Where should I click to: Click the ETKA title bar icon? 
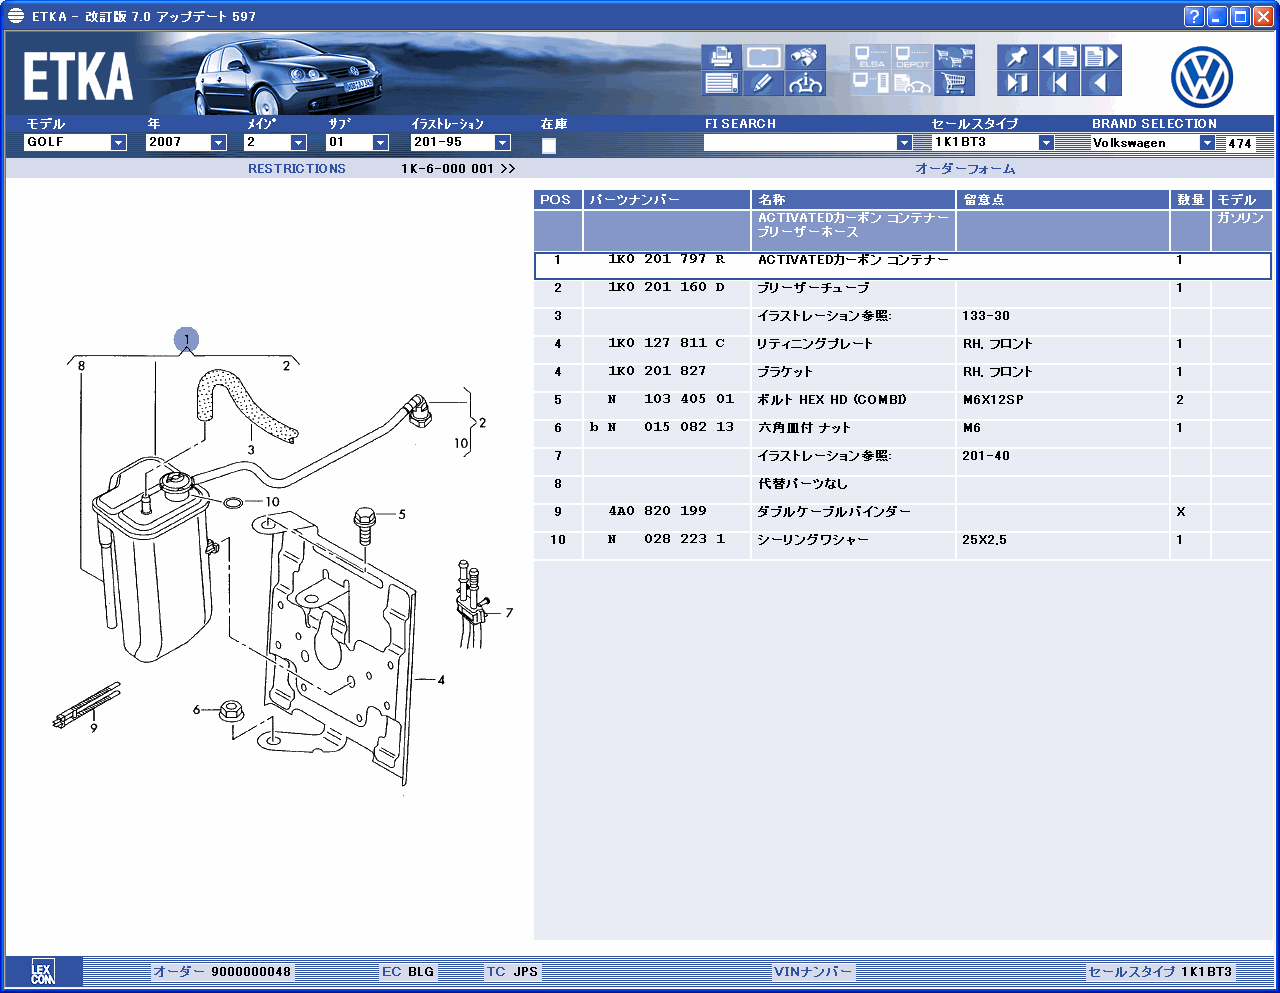tap(15, 16)
